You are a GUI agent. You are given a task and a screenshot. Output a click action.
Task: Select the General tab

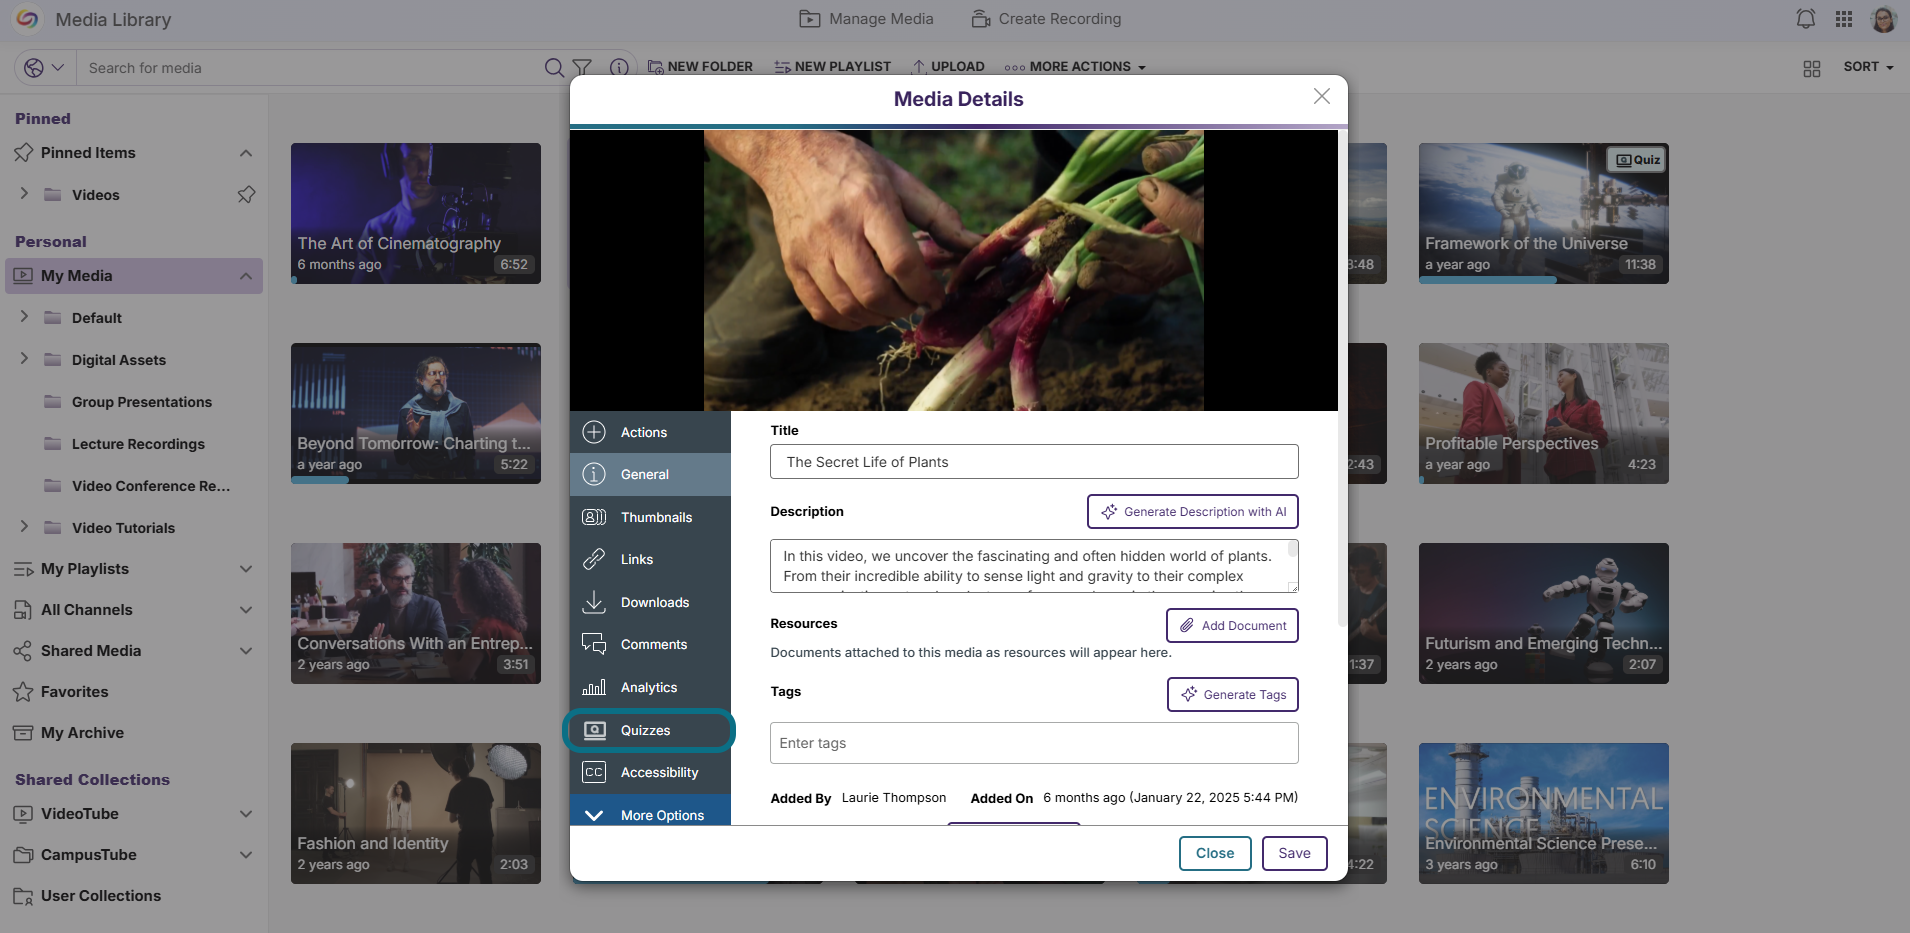point(650,474)
